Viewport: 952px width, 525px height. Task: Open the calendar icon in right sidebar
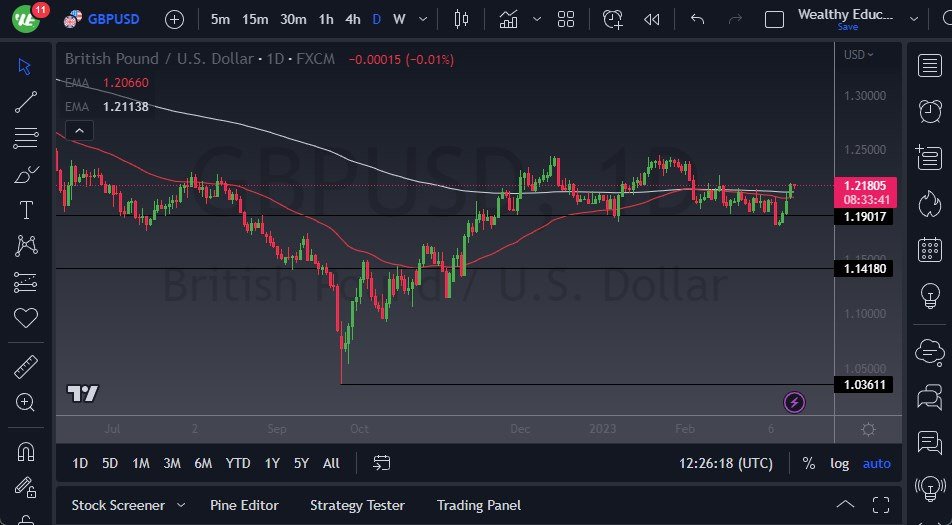(929, 250)
